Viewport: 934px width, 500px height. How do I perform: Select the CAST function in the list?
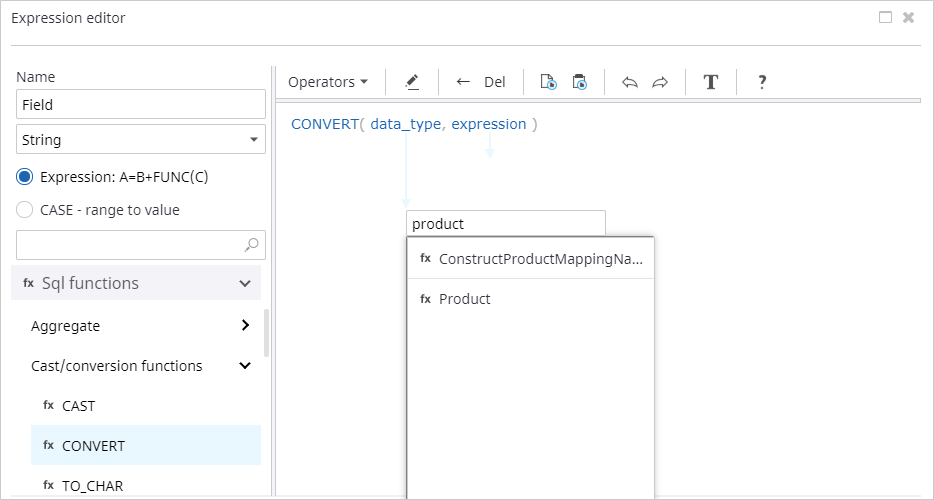[79, 406]
